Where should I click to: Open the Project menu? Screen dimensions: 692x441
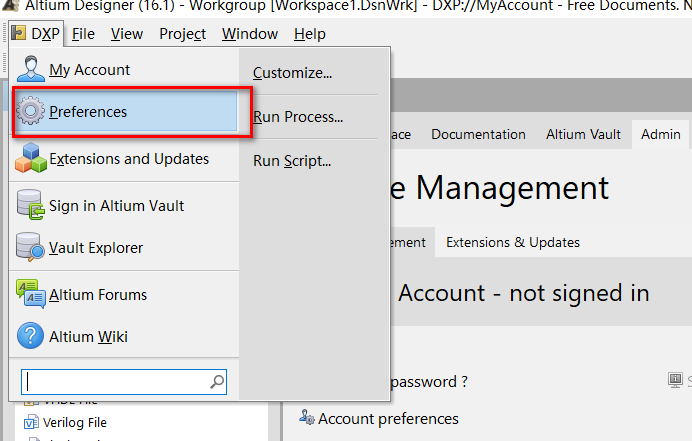[182, 34]
